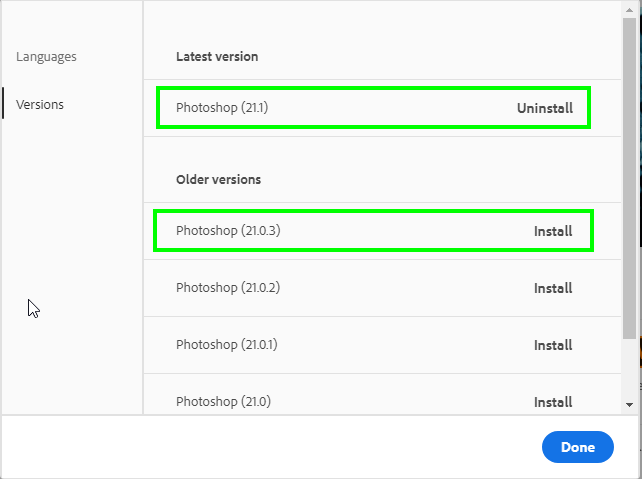Click the Photoshop (21.0) label
Image resolution: width=642 pixels, height=479 pixels.
pos(223,402)
